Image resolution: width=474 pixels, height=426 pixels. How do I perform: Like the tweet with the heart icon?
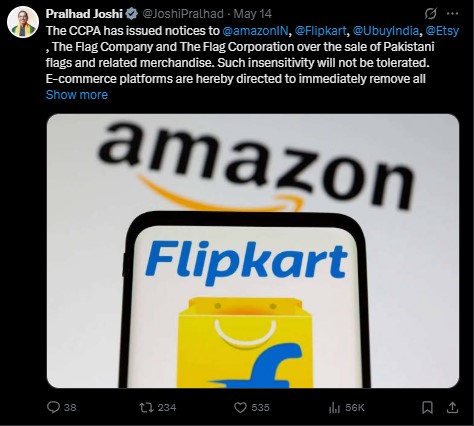[x=240, y=408]
